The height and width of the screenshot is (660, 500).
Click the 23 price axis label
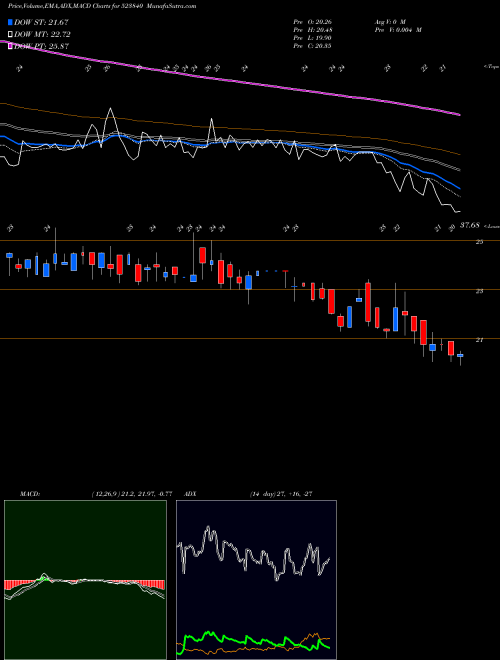coord(479,291)
